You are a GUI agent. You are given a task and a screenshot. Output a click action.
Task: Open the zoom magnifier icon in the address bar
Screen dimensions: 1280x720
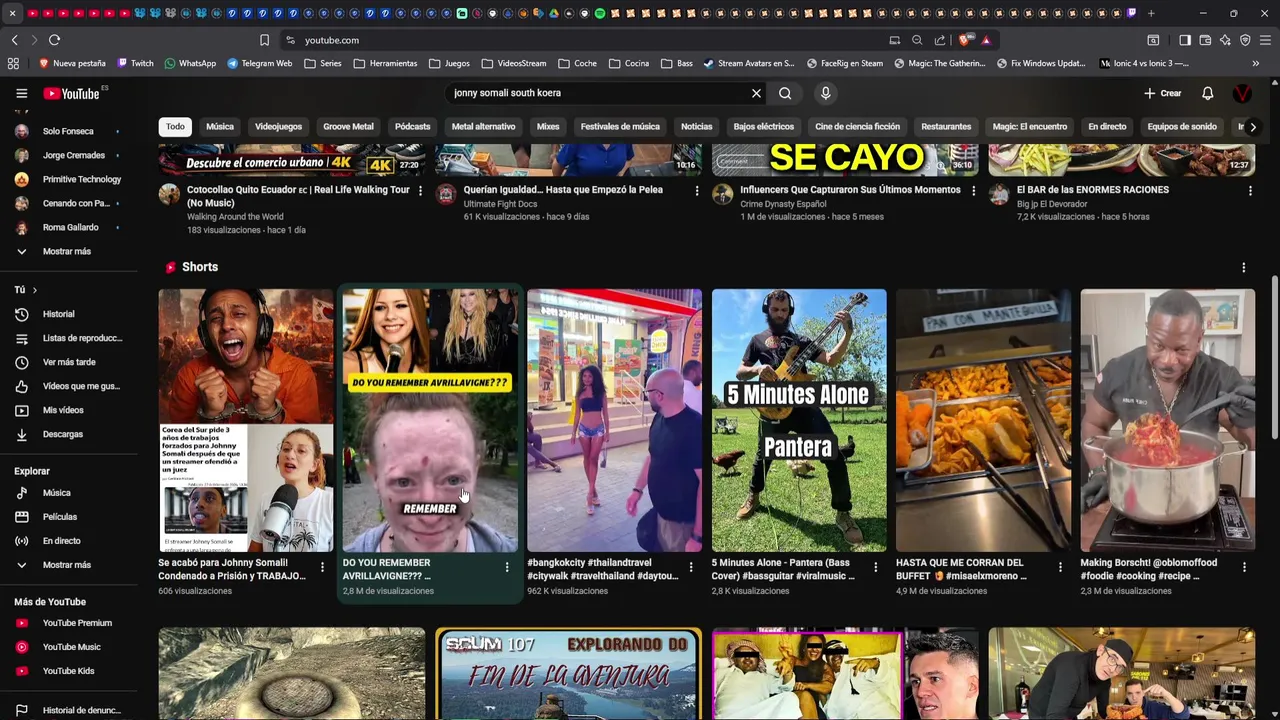tap(917, 40)
